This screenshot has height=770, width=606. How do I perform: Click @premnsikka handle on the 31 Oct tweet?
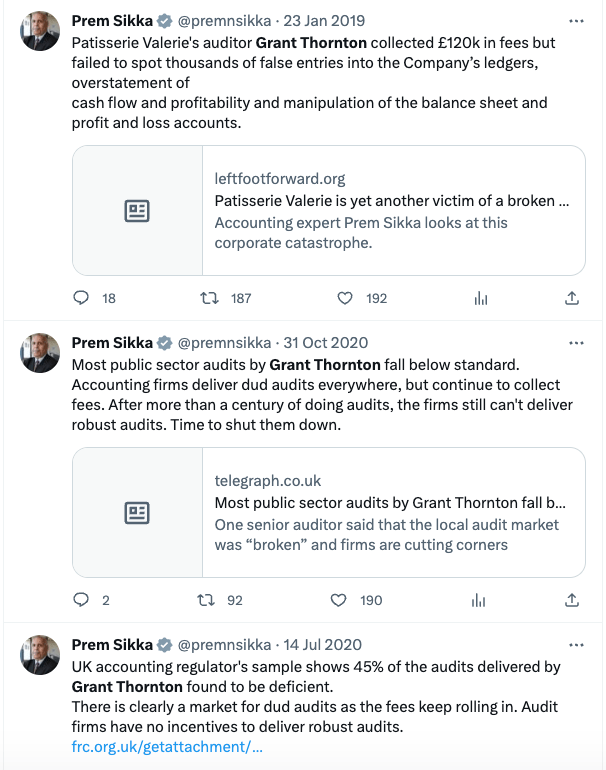(224, 343)
